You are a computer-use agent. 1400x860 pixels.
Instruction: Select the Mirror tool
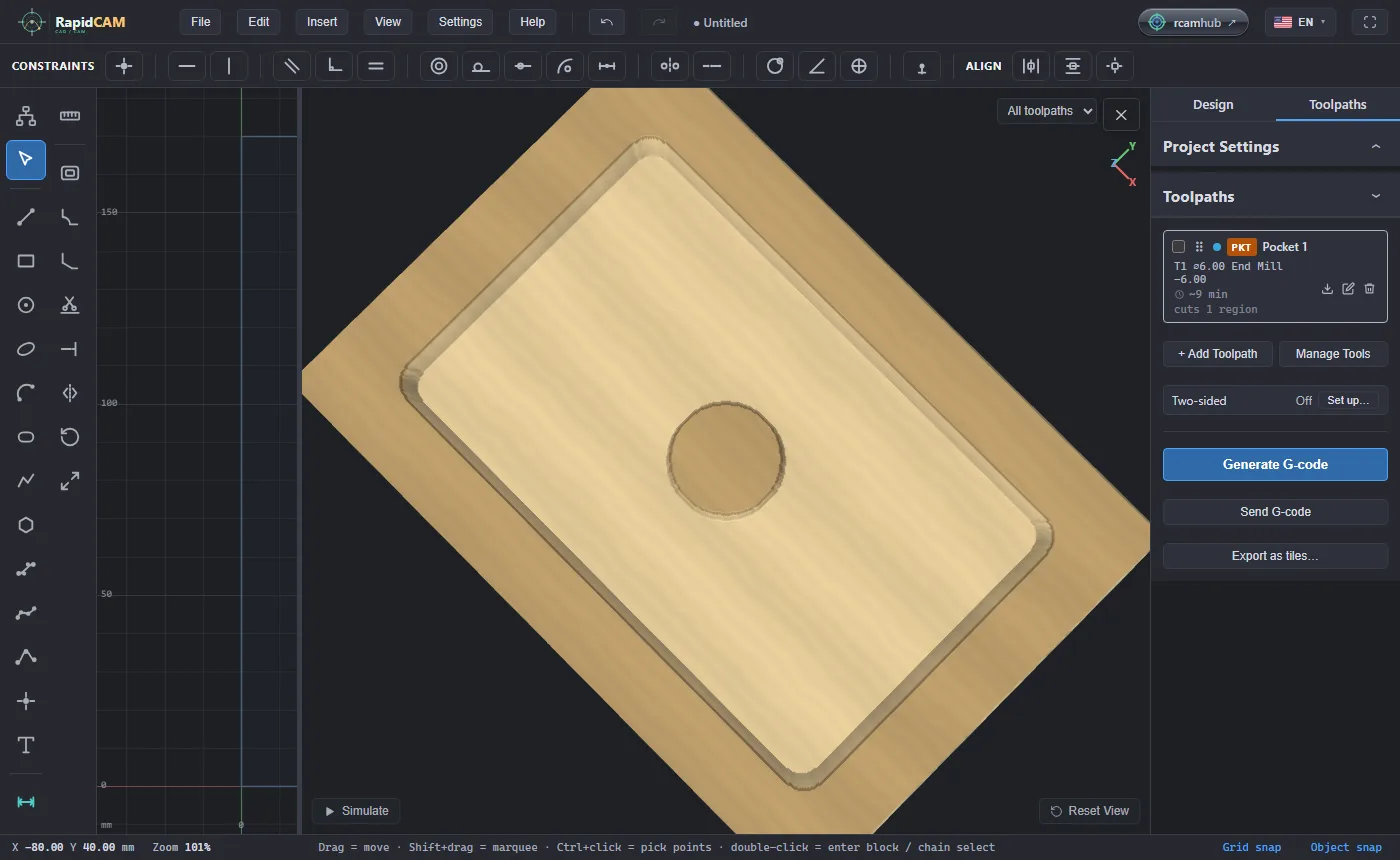tap(70, 393)
